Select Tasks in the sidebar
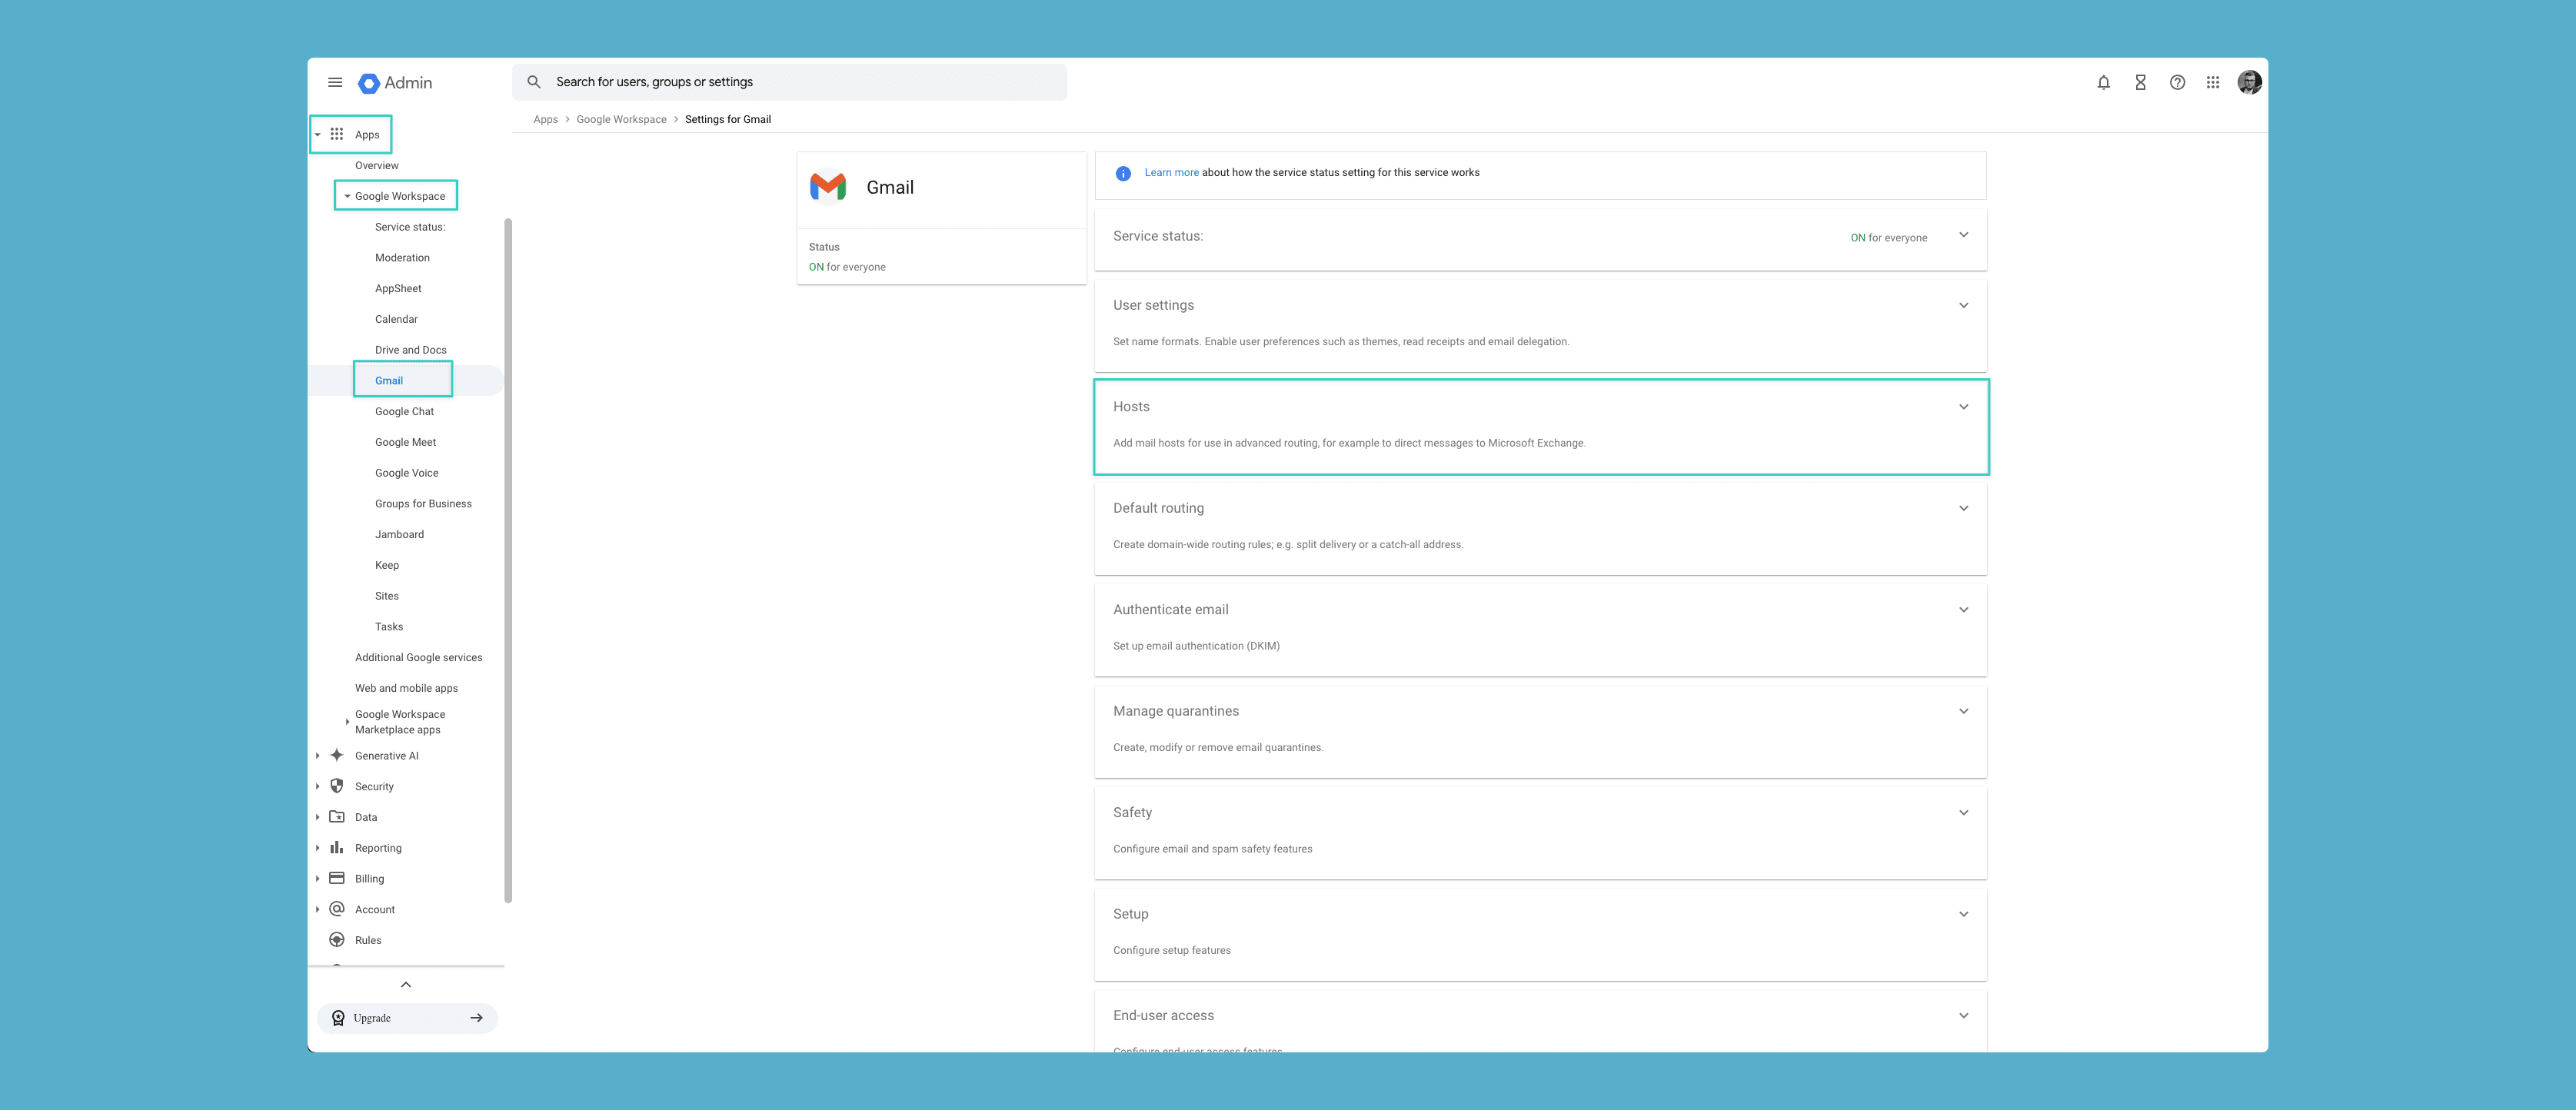Image resolution: width=2576 pixels, height=1110 pixels. coord(389,627)
